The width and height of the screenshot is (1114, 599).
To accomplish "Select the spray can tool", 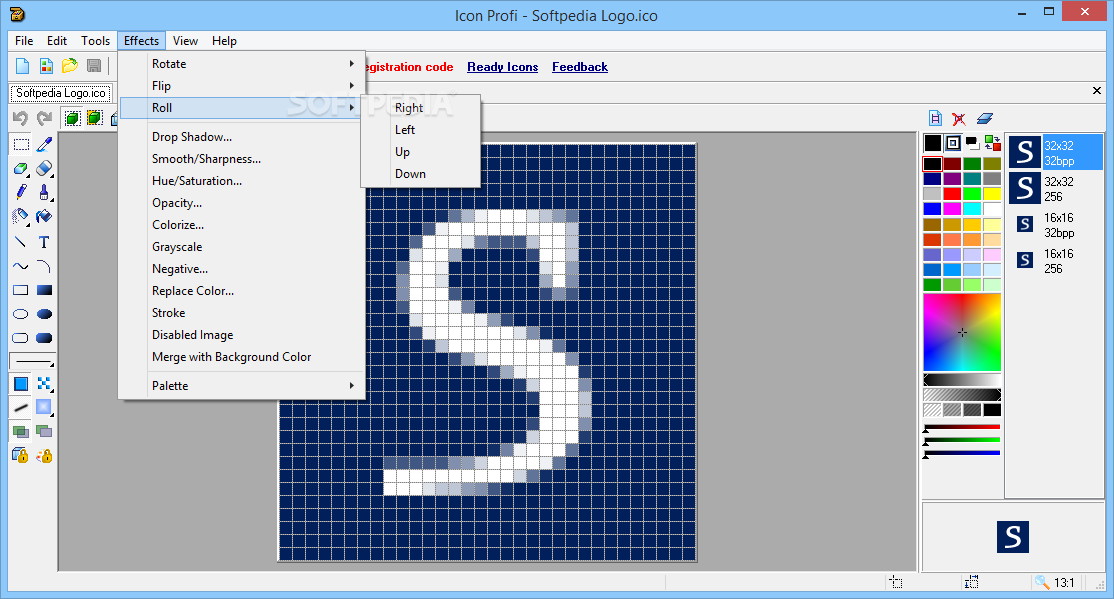I will click(x=21, y=216).
